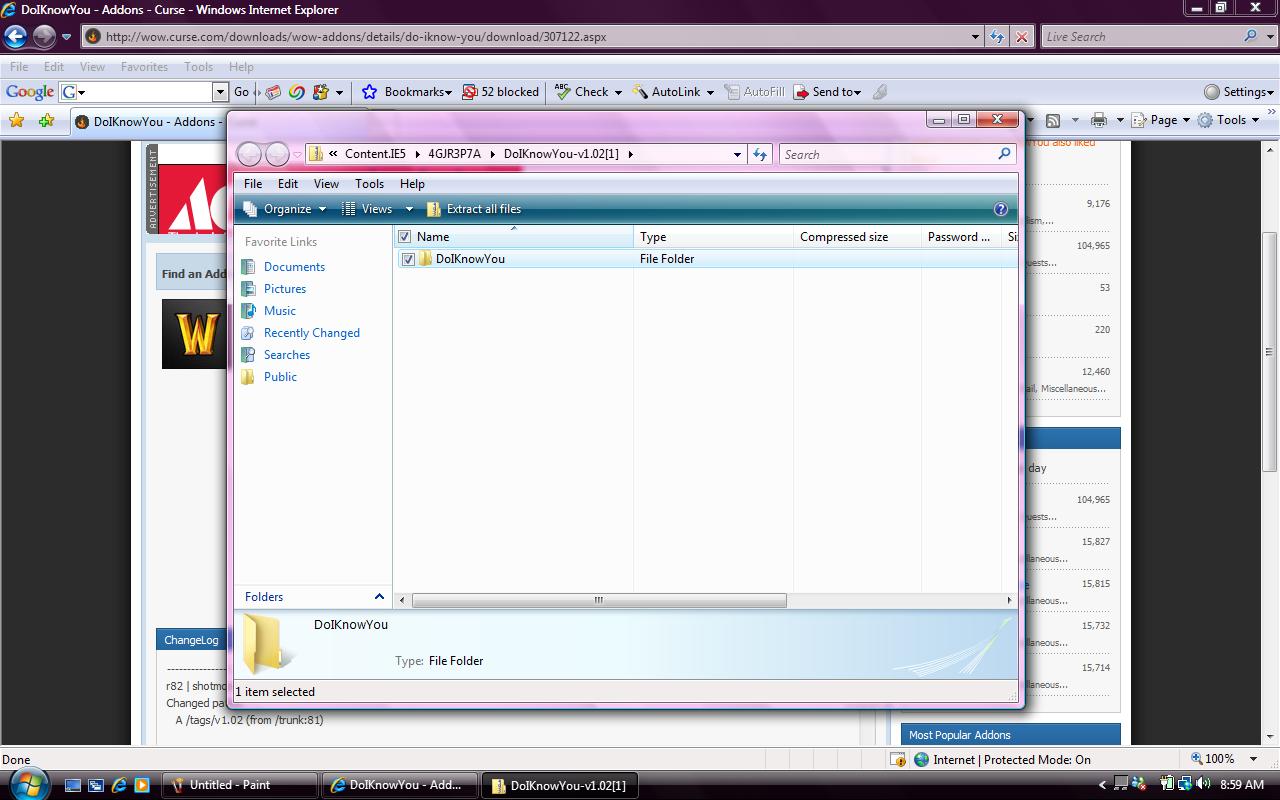Viewport: 1280px width, 800px height.
Task: Open explorer View menu
Action: click(326, 184)
